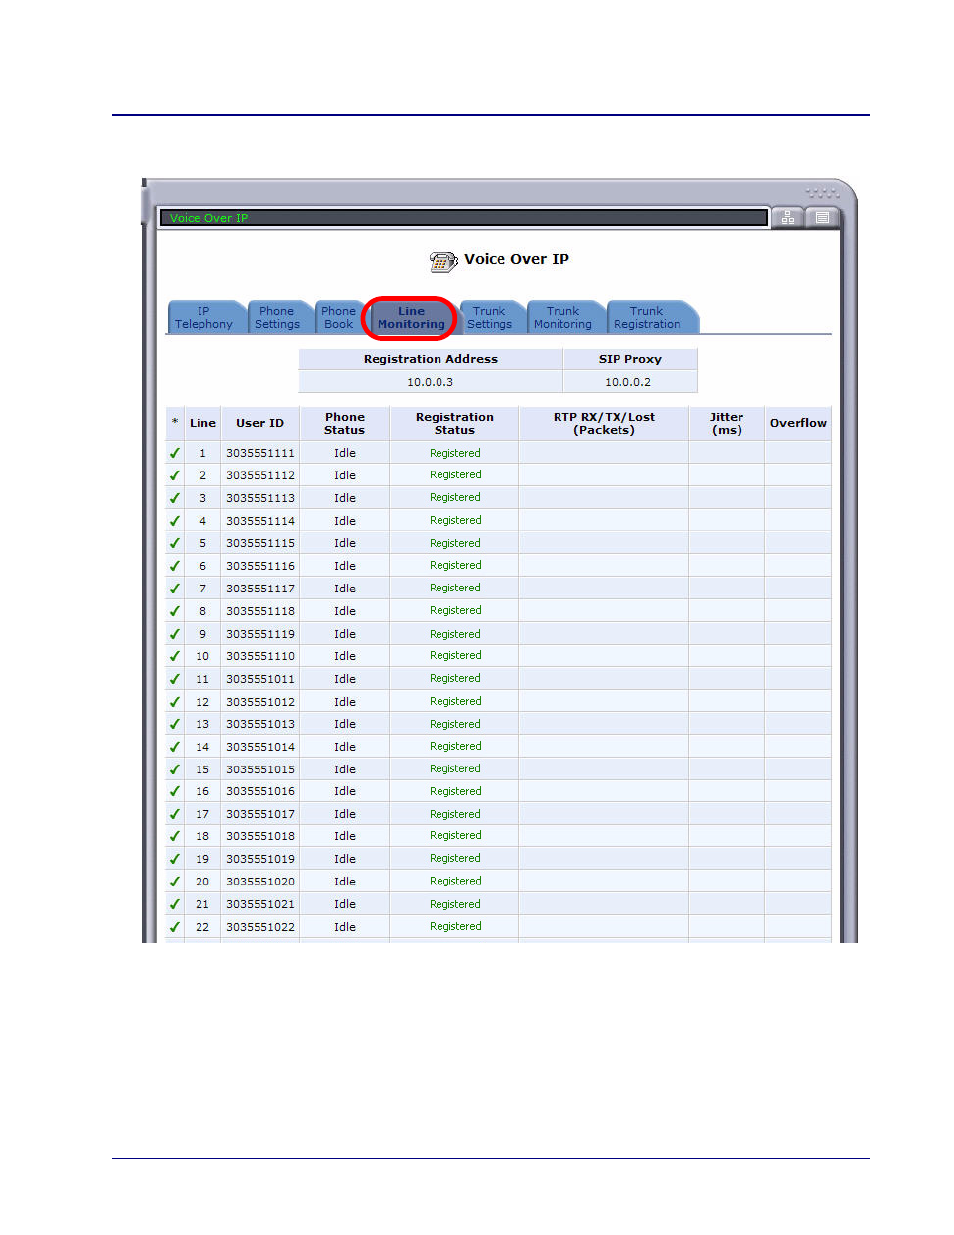Open the Trunk Monitoring tab
The height and width of the screenshot is (1235, 954).
564,317
